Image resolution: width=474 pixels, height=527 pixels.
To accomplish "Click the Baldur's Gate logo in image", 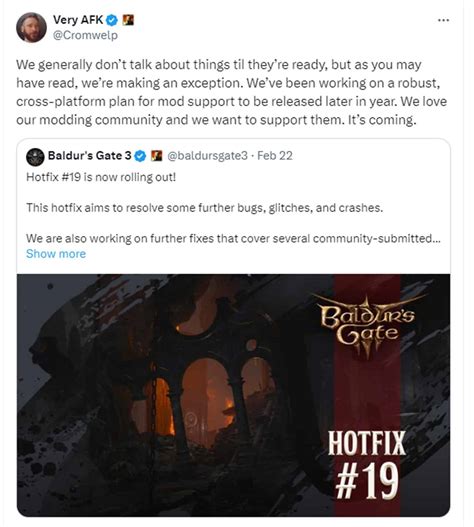I will (x=367, y=325).
